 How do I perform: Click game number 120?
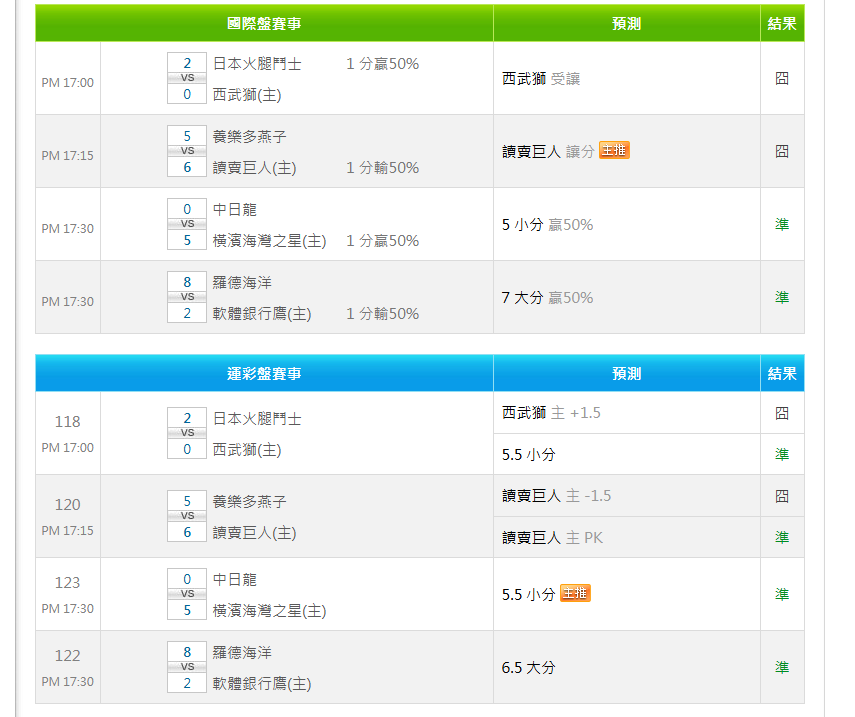pos(68,504)
